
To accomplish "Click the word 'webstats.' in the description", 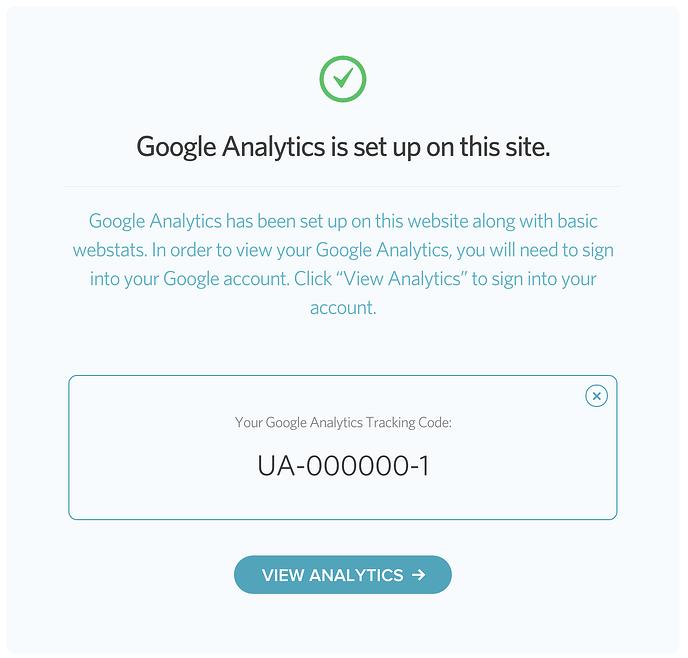I will pos(110,250).
